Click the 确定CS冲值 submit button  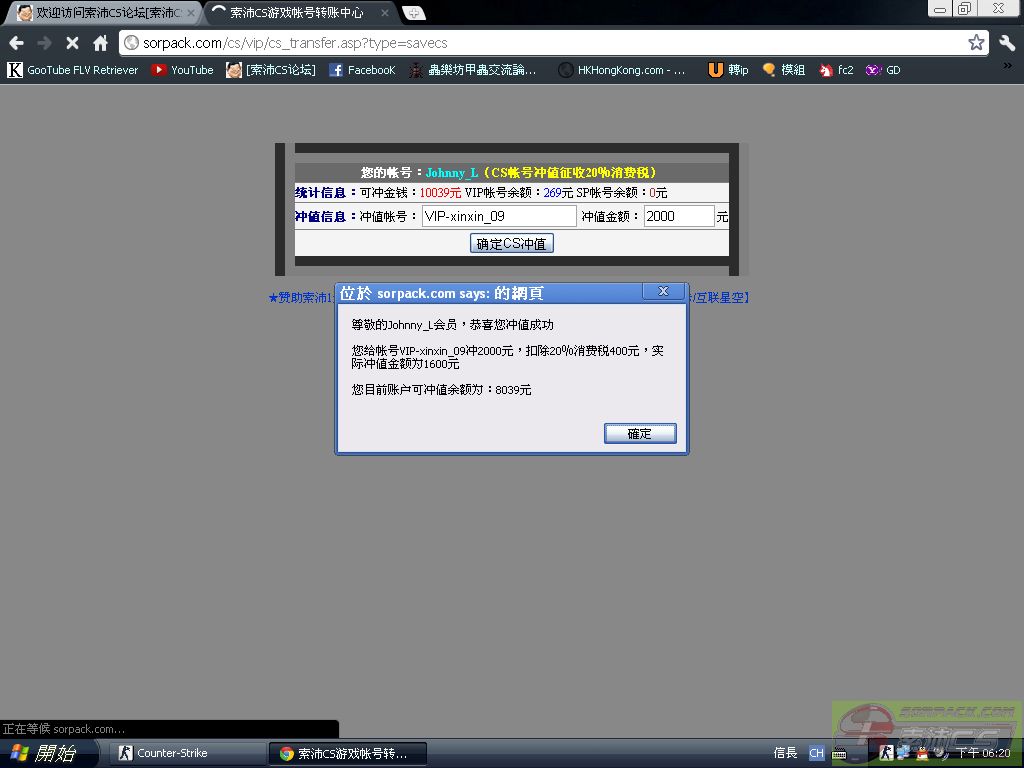(511, 243)
